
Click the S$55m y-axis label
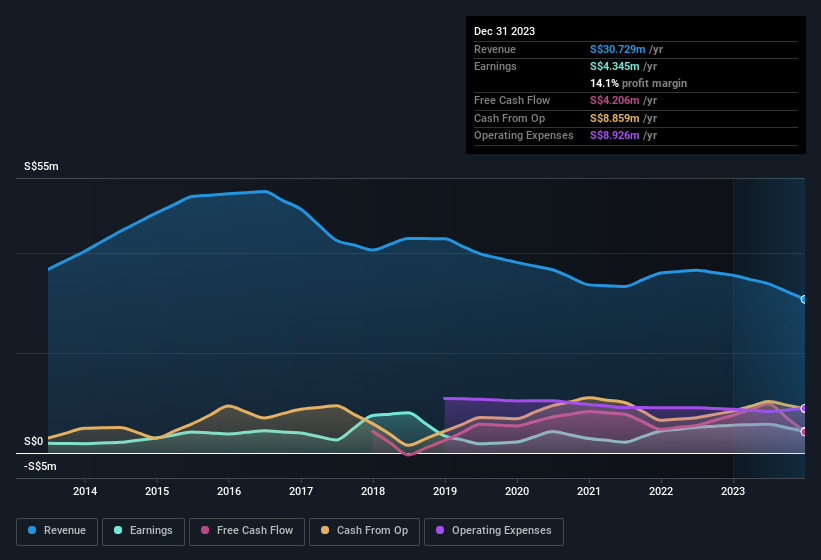[x=41, y=166]
